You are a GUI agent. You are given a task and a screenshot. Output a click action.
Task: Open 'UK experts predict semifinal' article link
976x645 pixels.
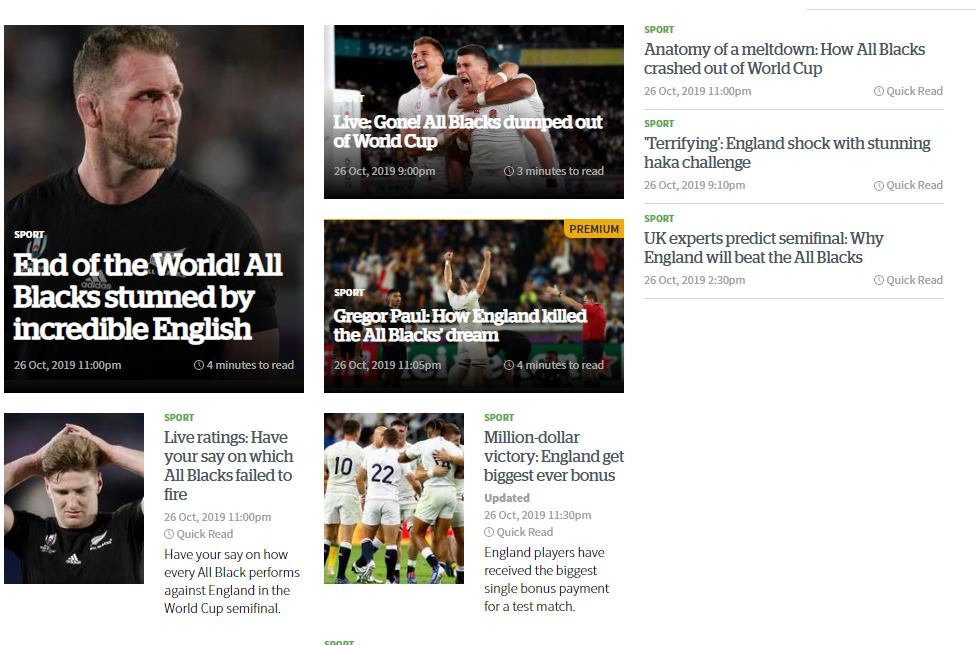(763, 248)
